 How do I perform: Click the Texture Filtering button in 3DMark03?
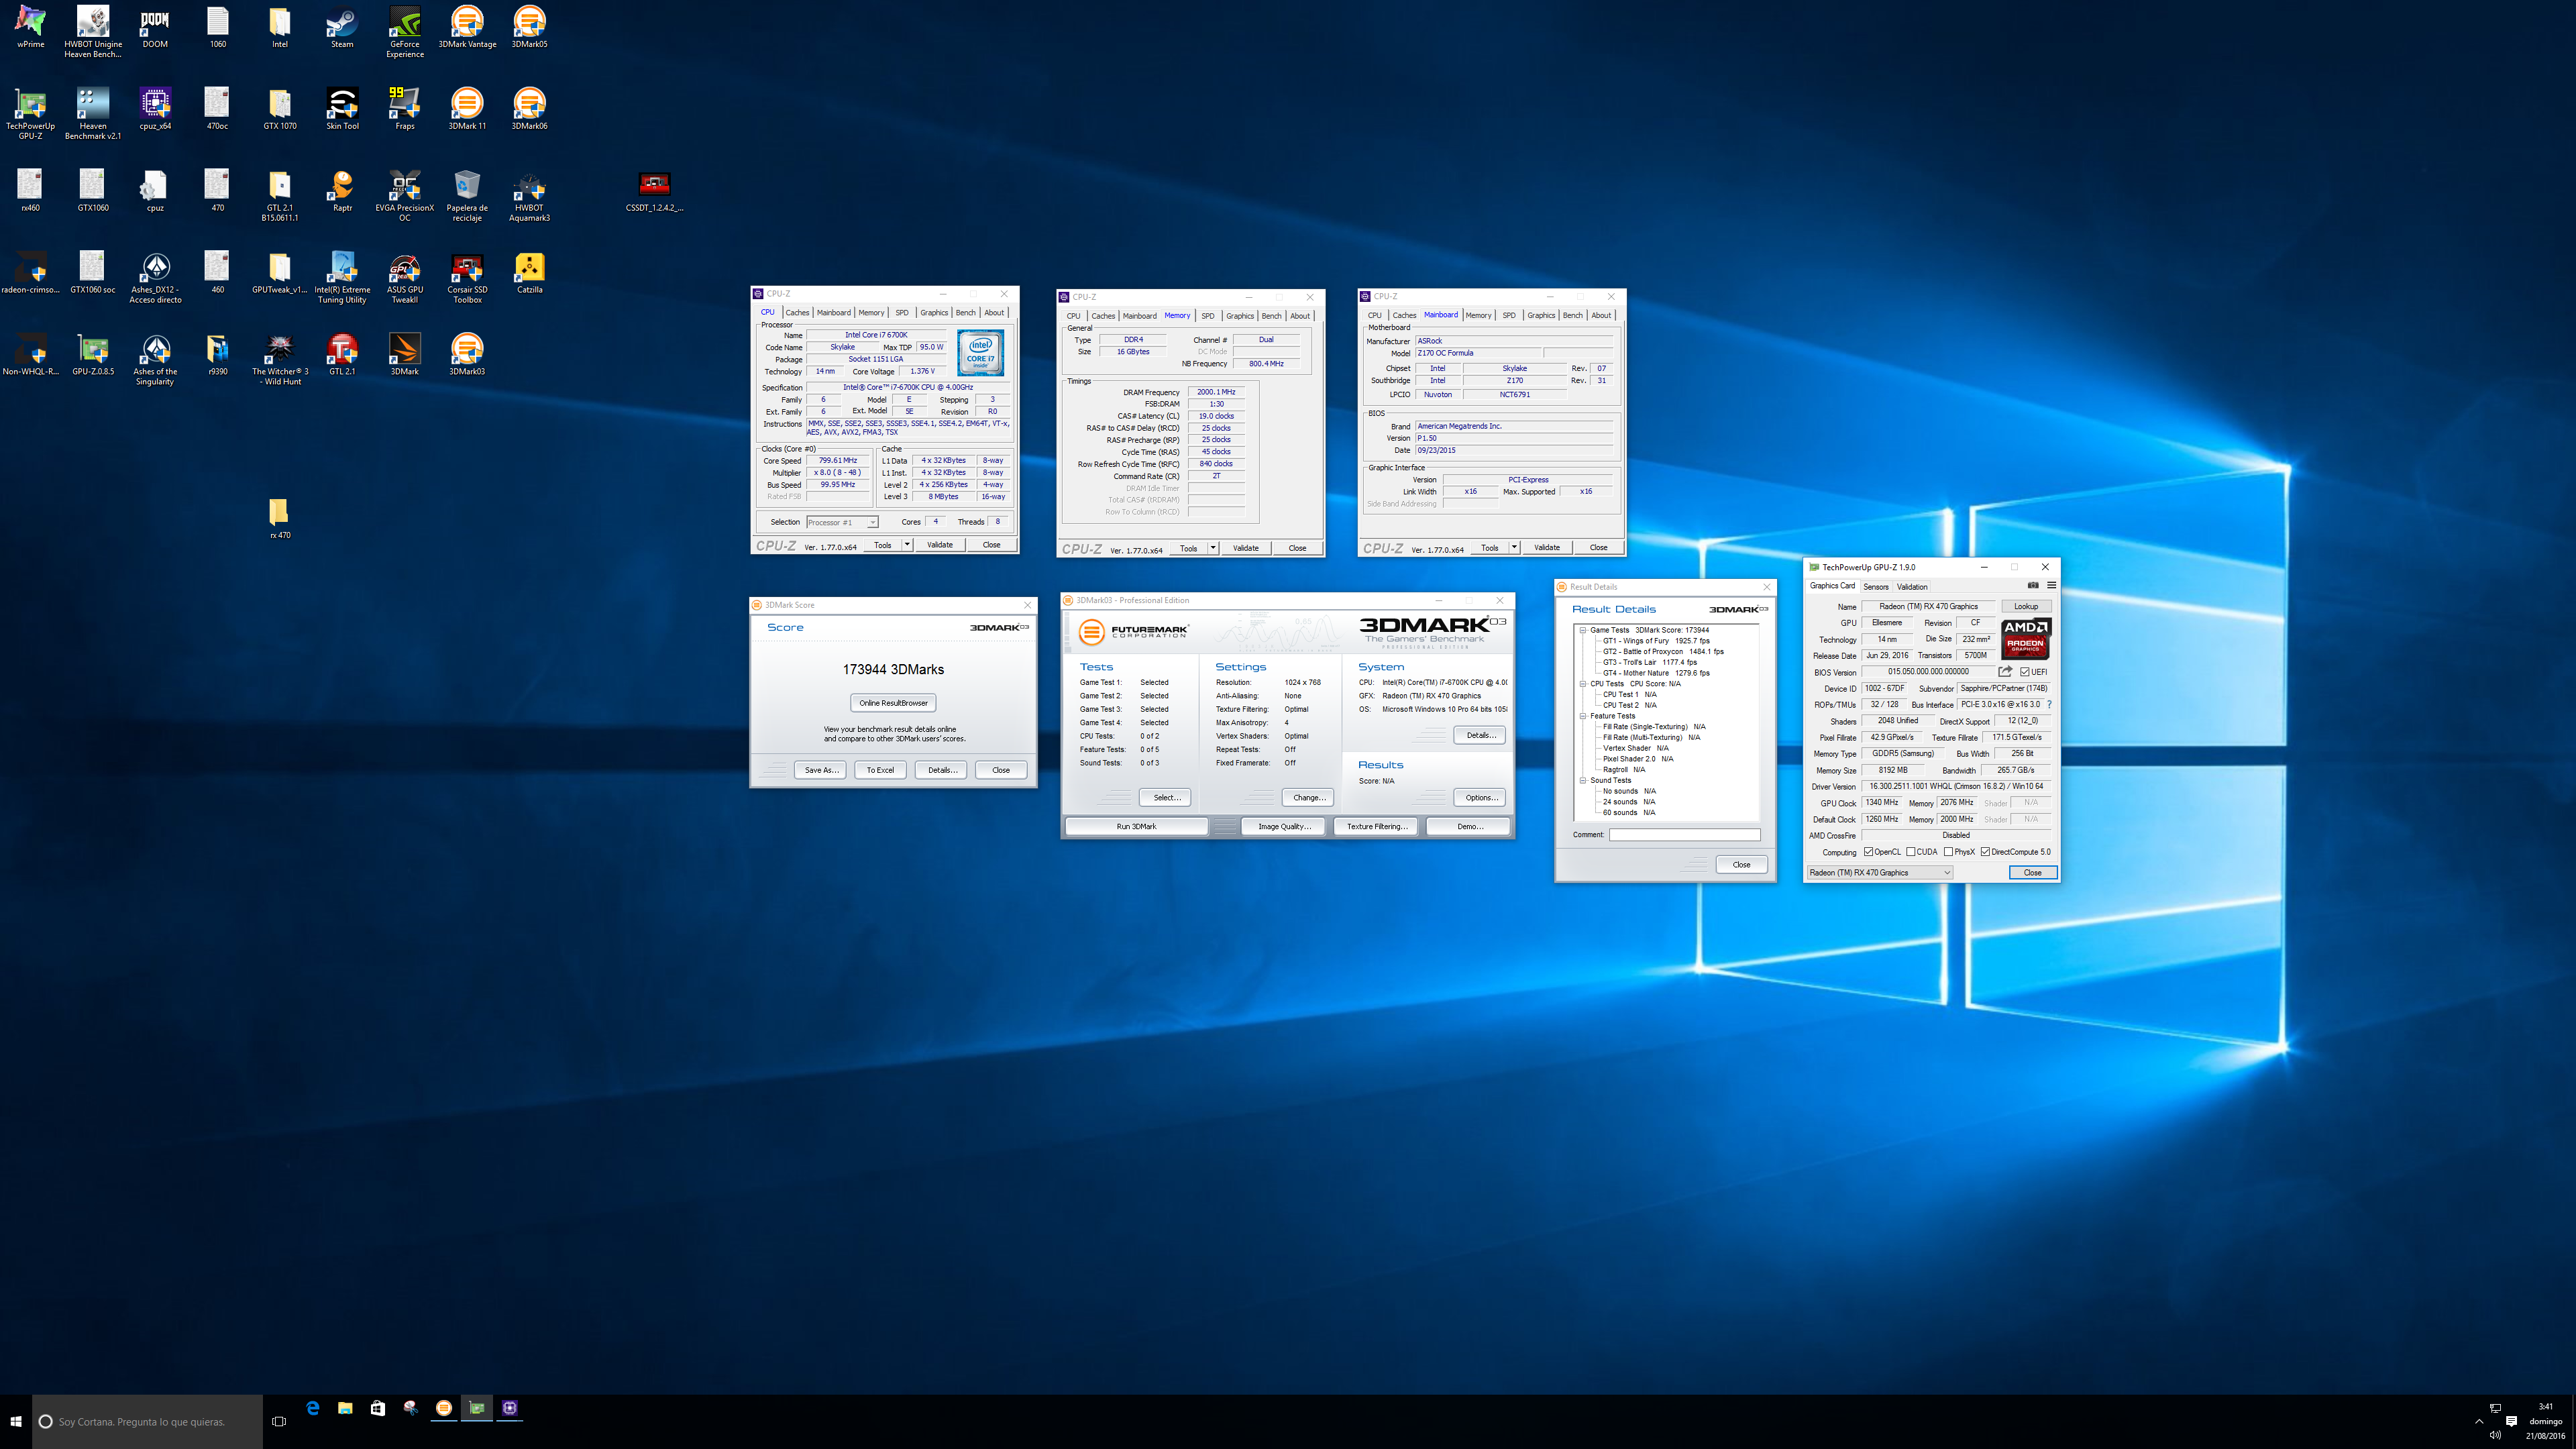[1376, 826]
